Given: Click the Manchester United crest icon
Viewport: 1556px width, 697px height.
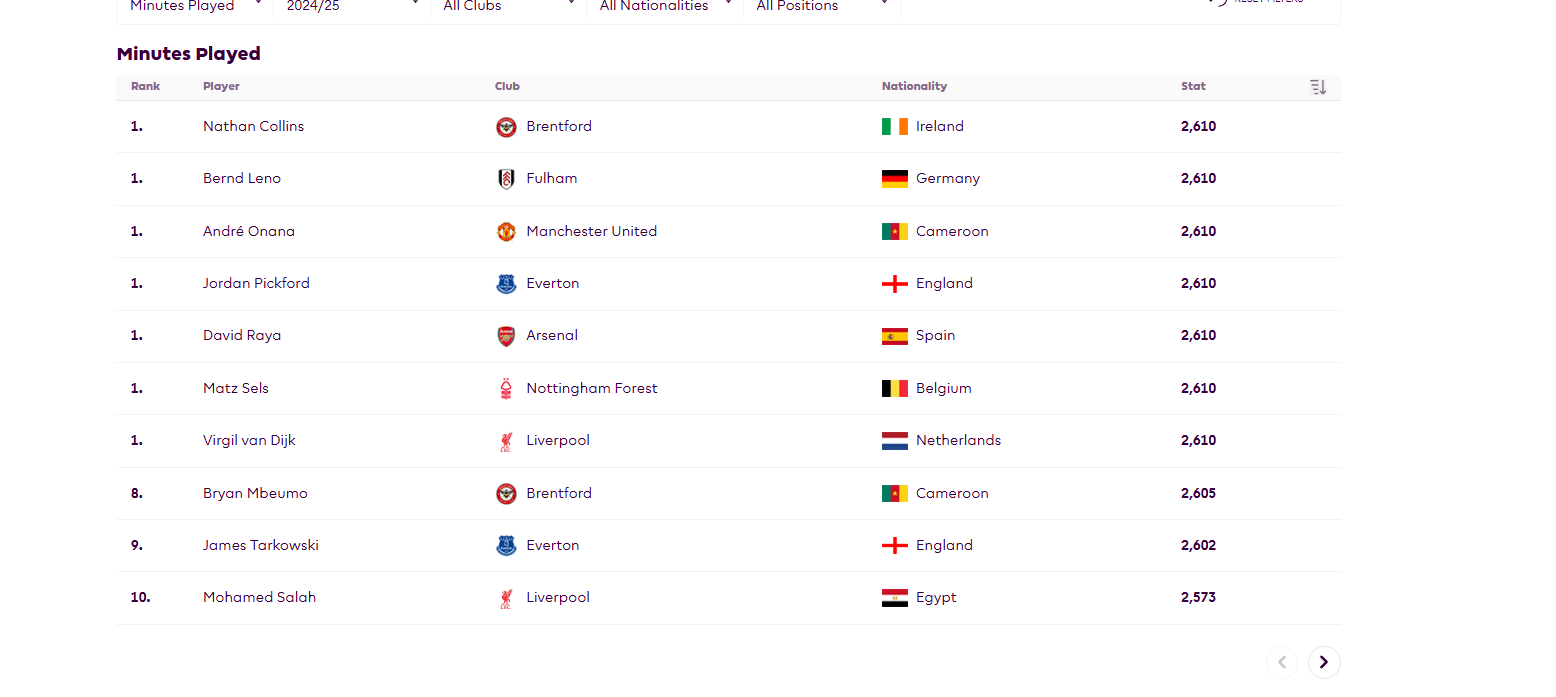Looking at the screenshot, I should 506,232.
